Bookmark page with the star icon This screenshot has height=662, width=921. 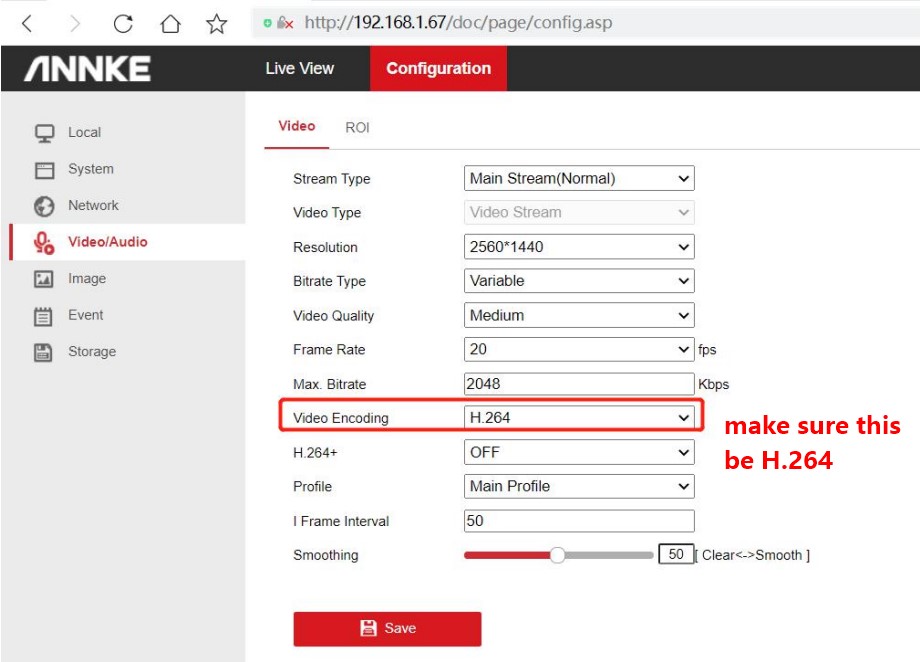[216, 22]
